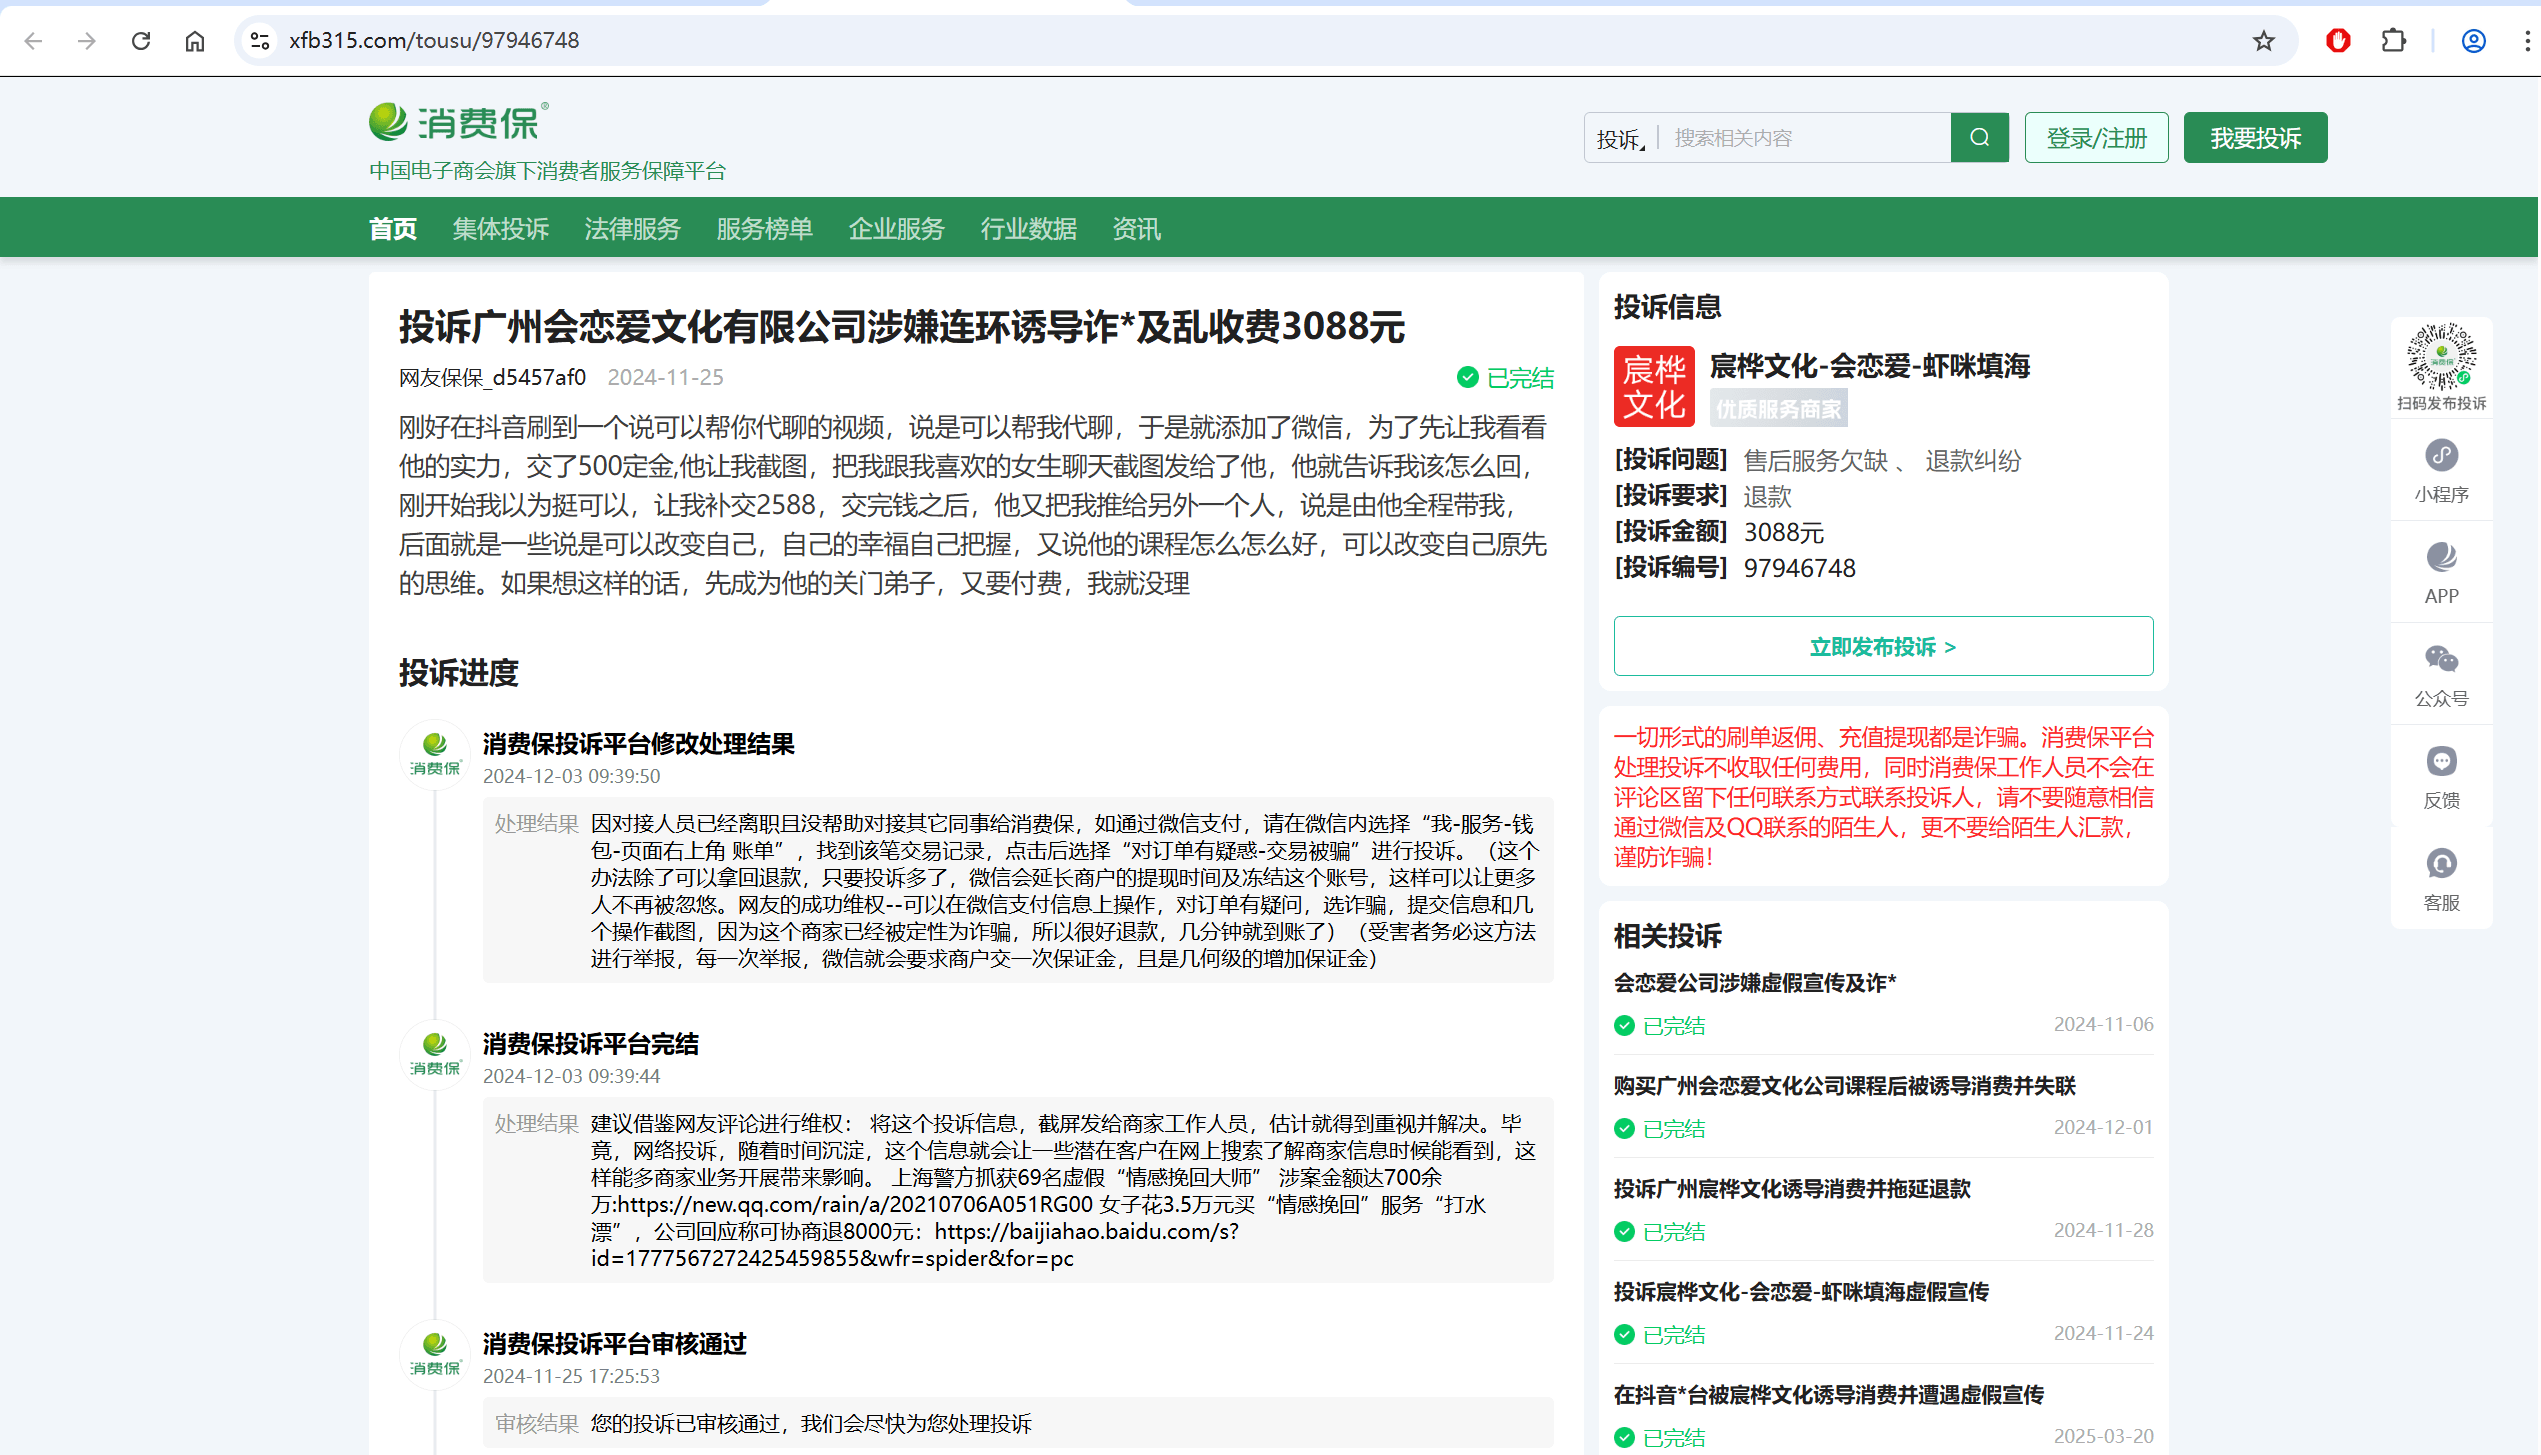Open the 行业数据 navigation tab
This screenshot has width=2541, height=1455.
click(1029, 229)
